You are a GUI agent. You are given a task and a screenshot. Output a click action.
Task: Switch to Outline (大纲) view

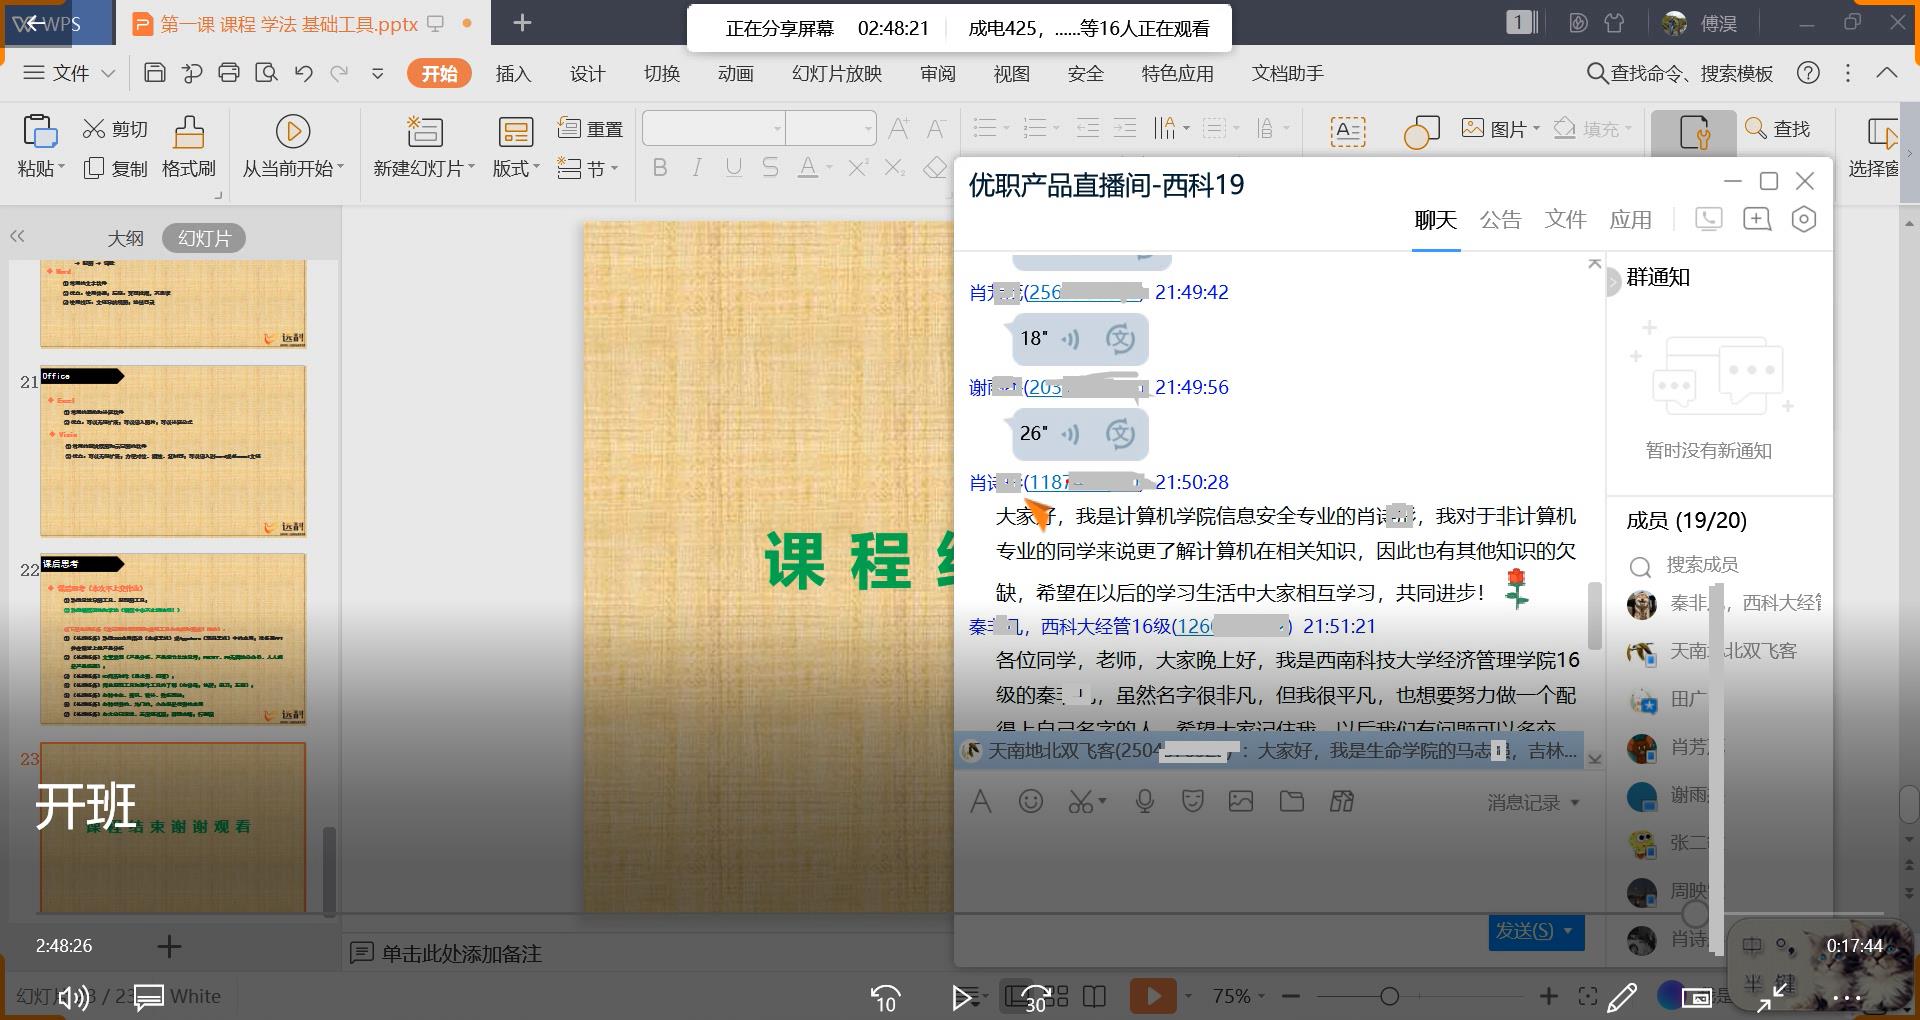tap(126, 238)
